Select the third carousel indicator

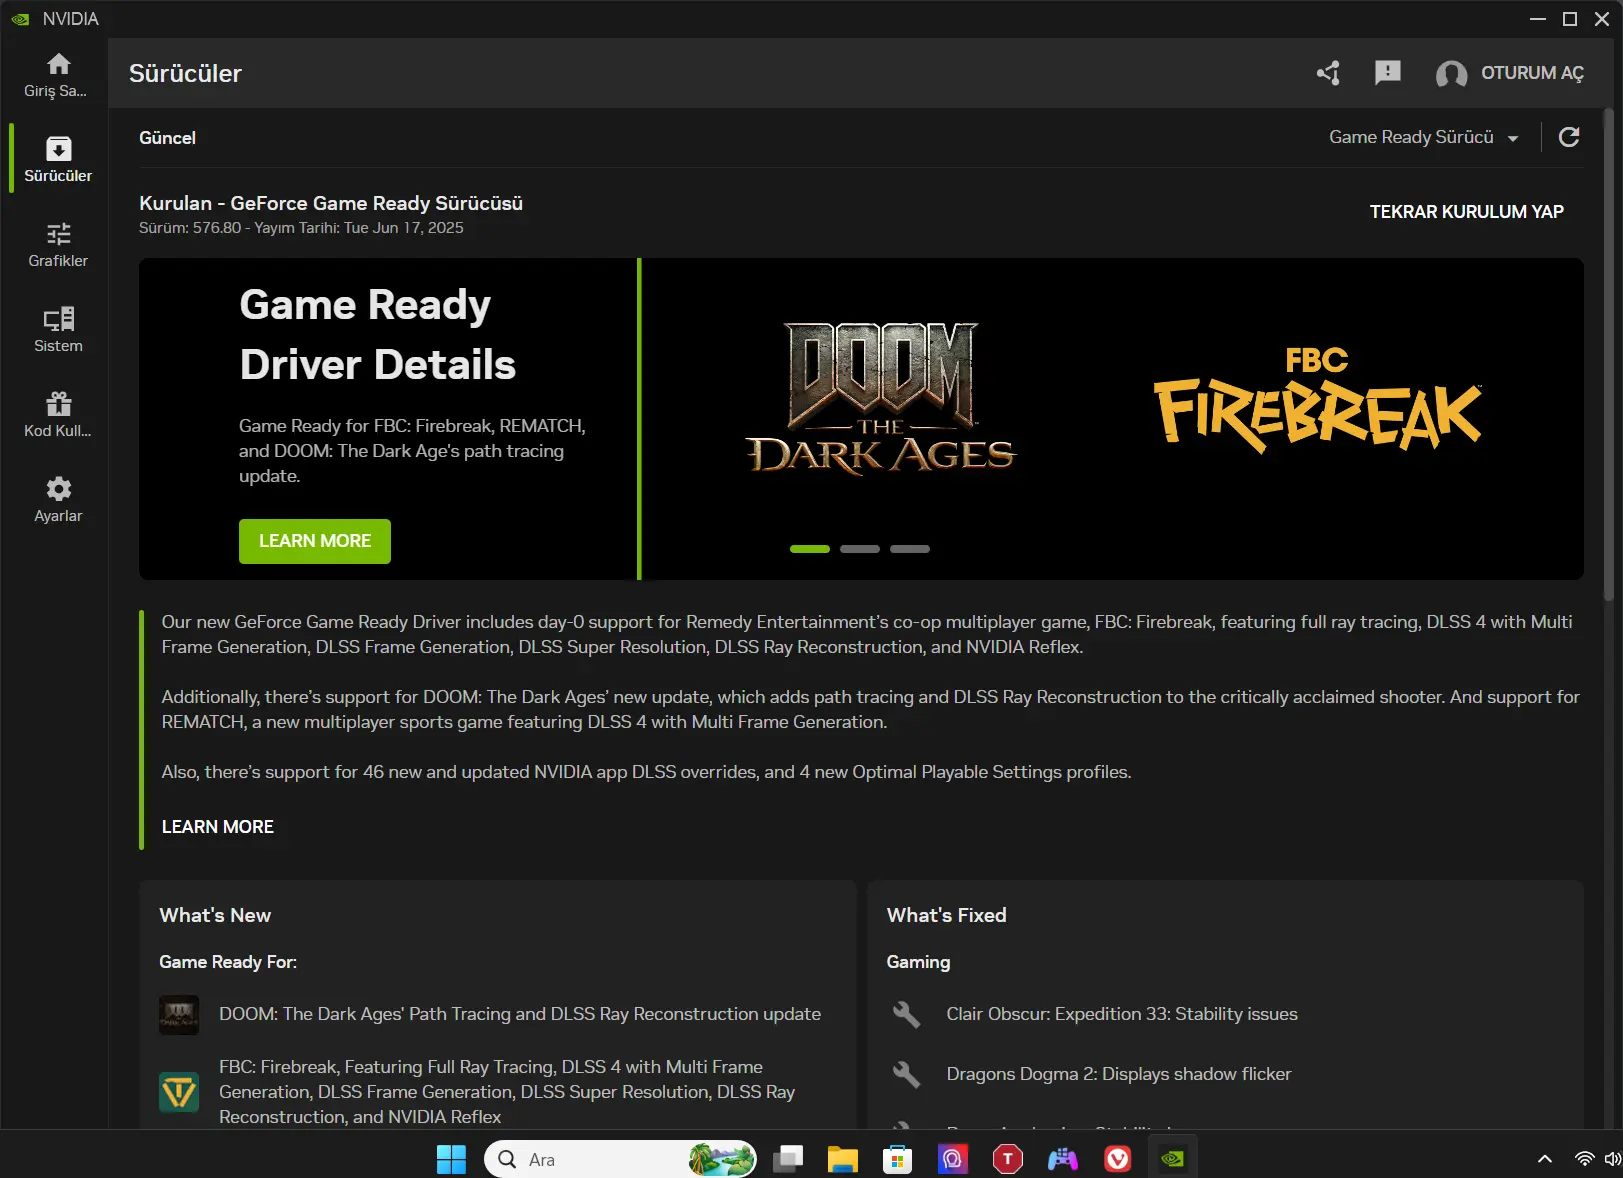tap(910, 549)
